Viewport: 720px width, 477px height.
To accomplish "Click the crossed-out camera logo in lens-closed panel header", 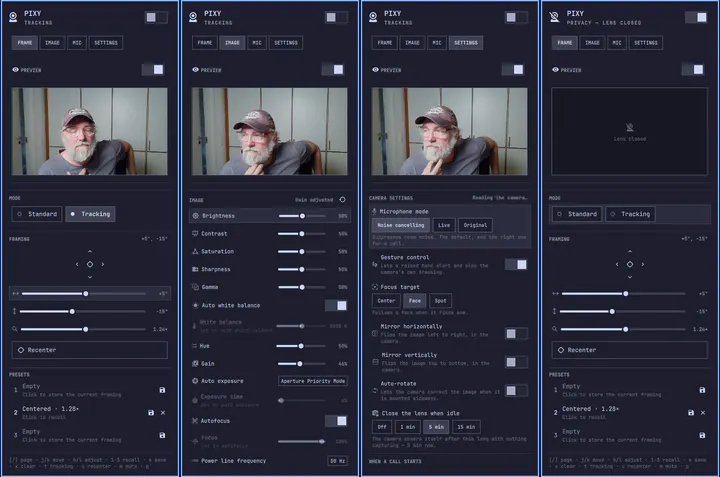I will tap(554, 17).
